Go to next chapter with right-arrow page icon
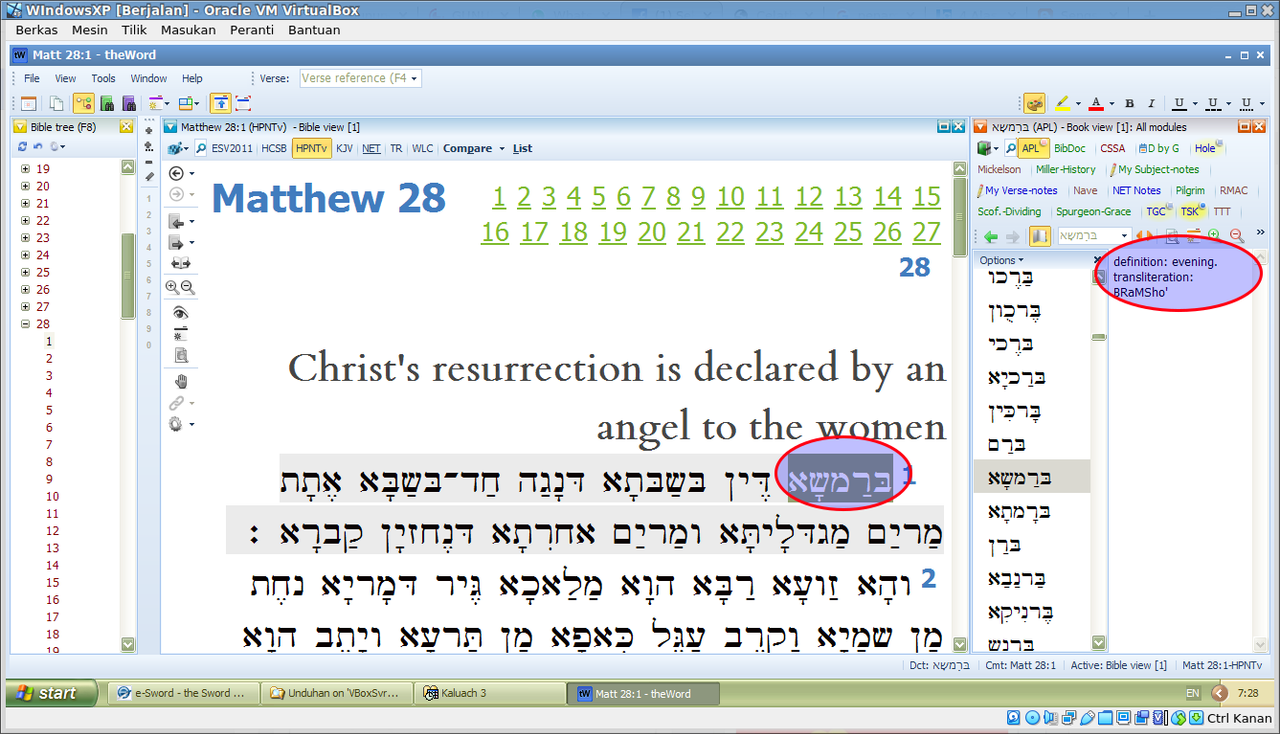The height and width of the screenshot is (734, 1280). point(178,243)
